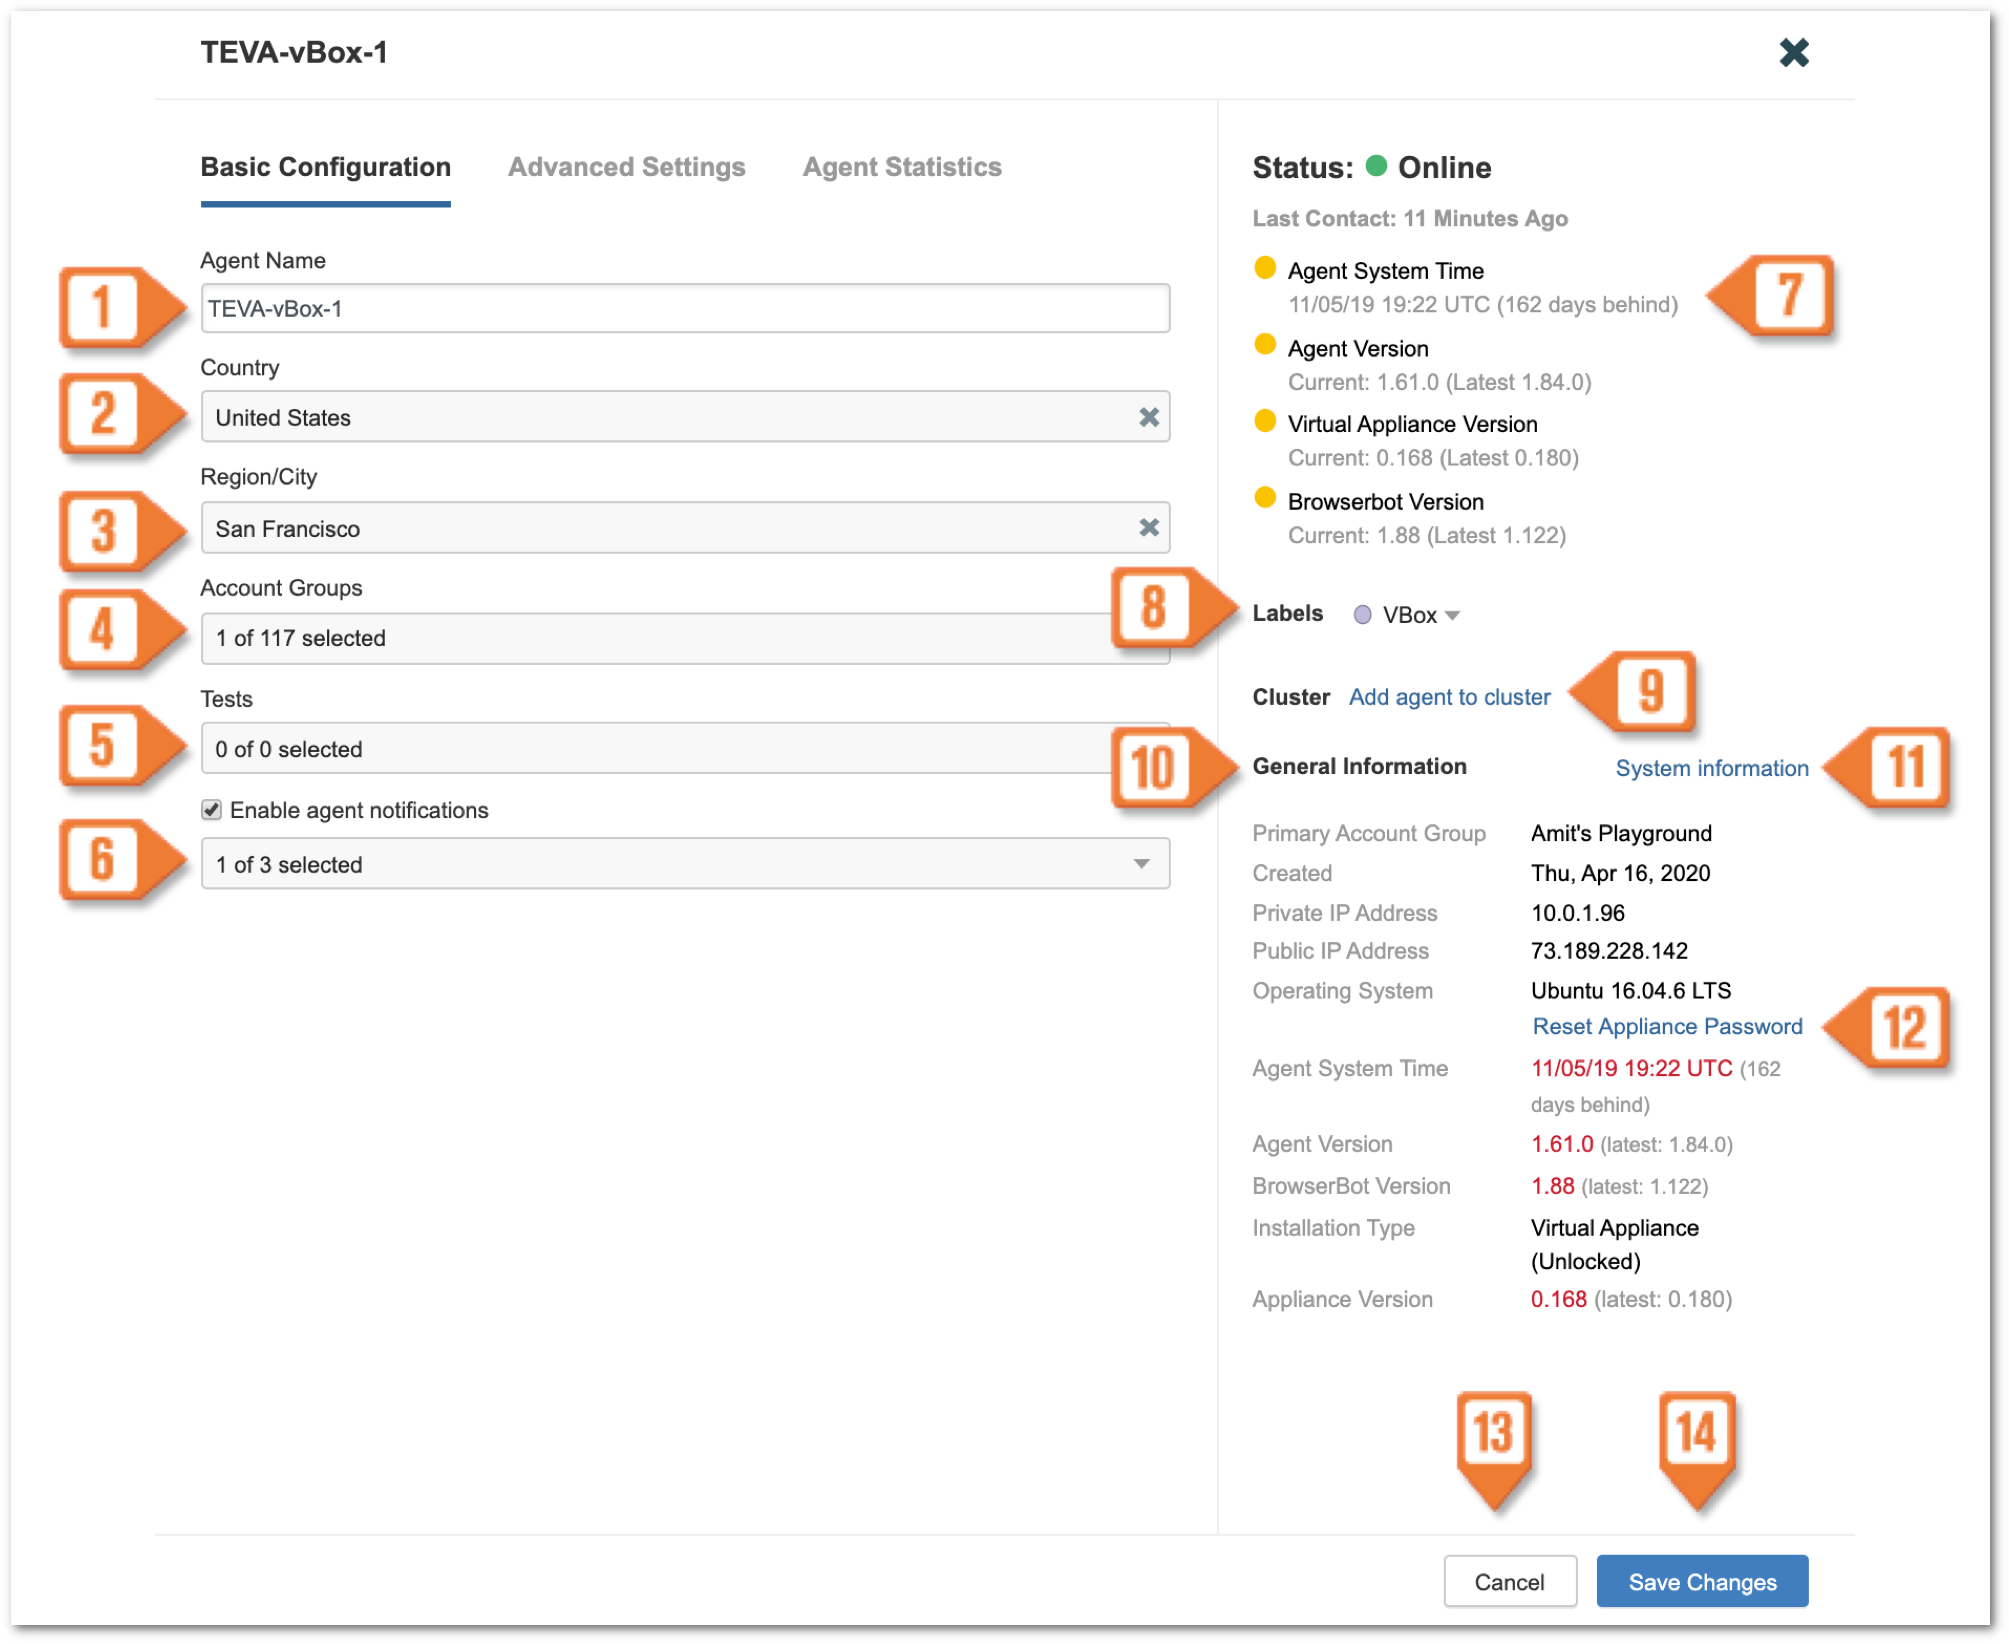Open the notifications '1 of 3 selected' dropdown
This screenshot has width=2009, height=1644.
pyautogui.click(x=1141, y=864)
